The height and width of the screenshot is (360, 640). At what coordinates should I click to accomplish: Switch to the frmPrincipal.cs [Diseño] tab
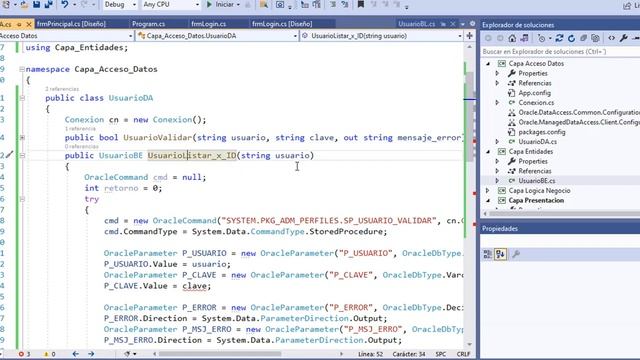click(x=71, y=24)
